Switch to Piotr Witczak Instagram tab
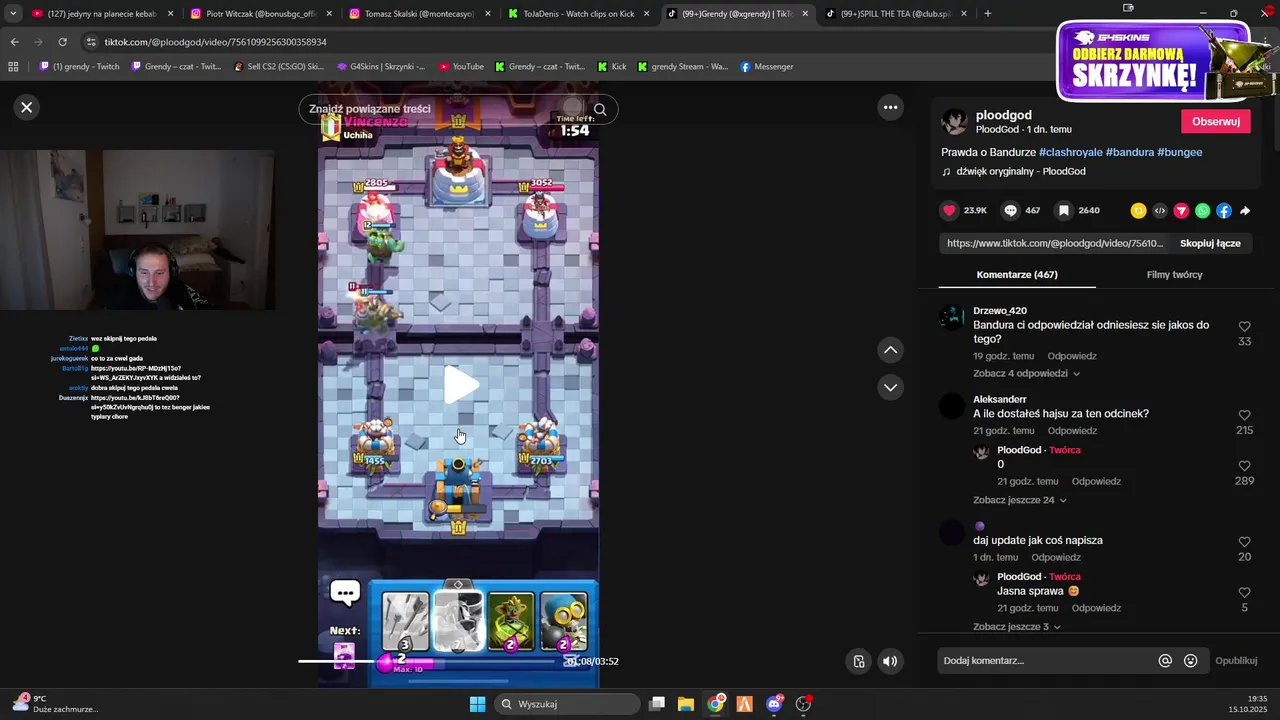This screenshot has width=1280, height=720. click(x=259, y=14)
